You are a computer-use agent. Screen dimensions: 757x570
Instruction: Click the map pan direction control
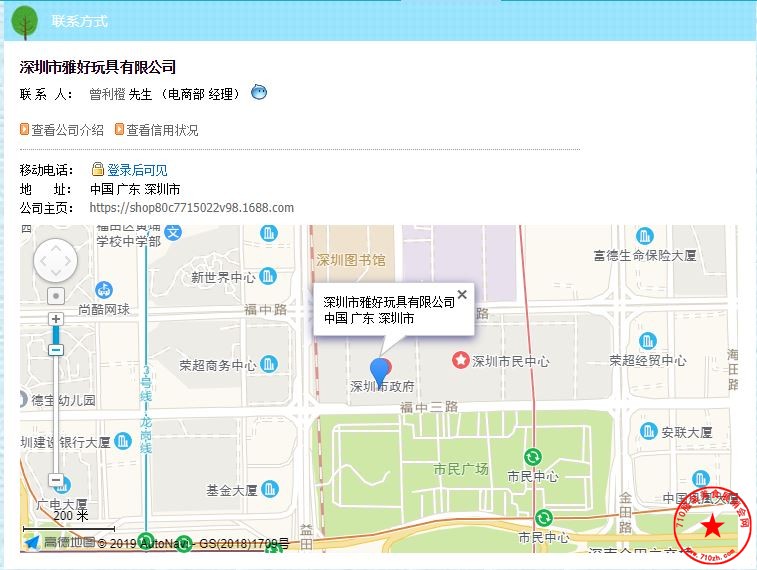click(x=56, y=261)
